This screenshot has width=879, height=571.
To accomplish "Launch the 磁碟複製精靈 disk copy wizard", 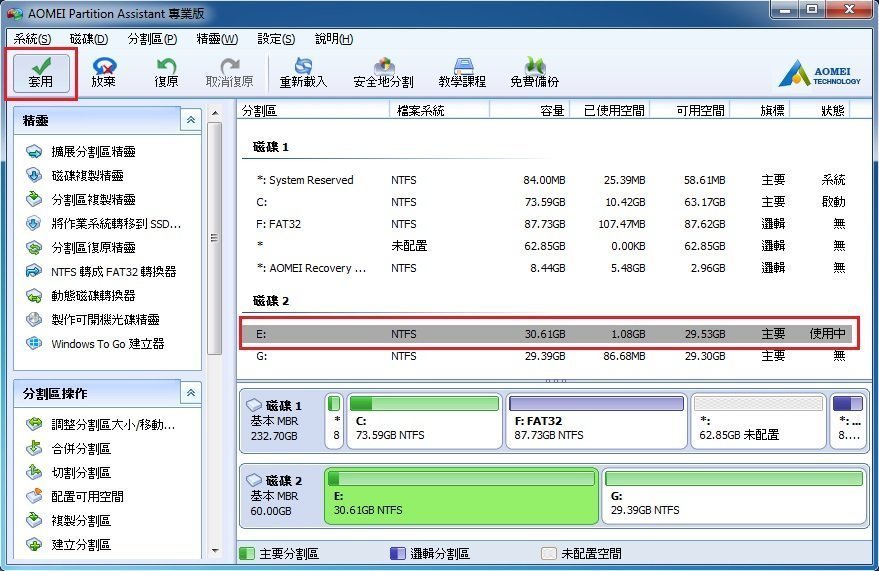I will 75,175.
